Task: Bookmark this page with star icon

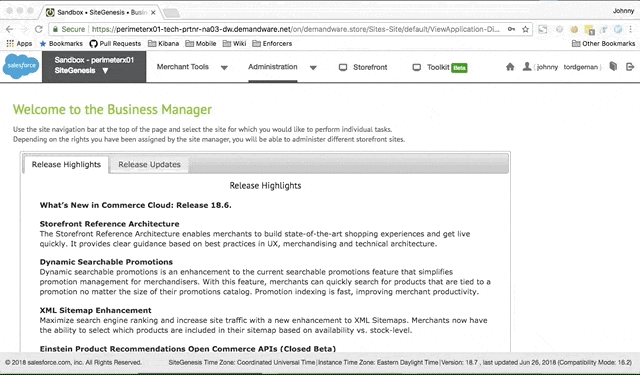Action: point(525,29)
